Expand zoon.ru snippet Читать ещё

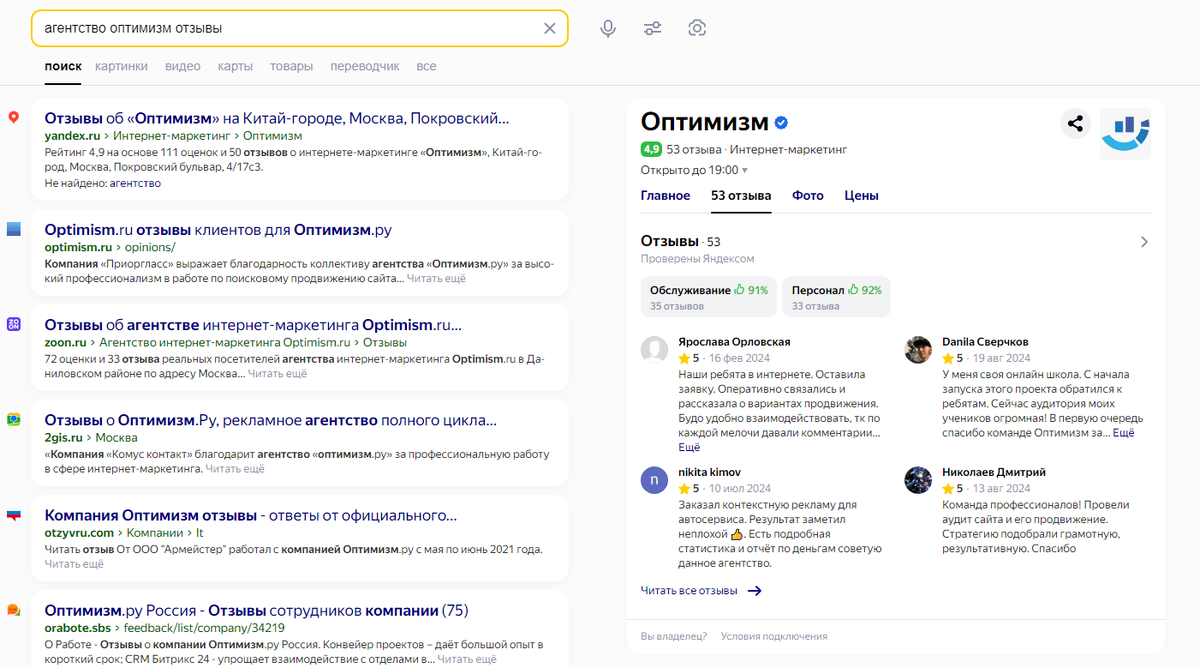pyautogui.click(x=277, y=373)
